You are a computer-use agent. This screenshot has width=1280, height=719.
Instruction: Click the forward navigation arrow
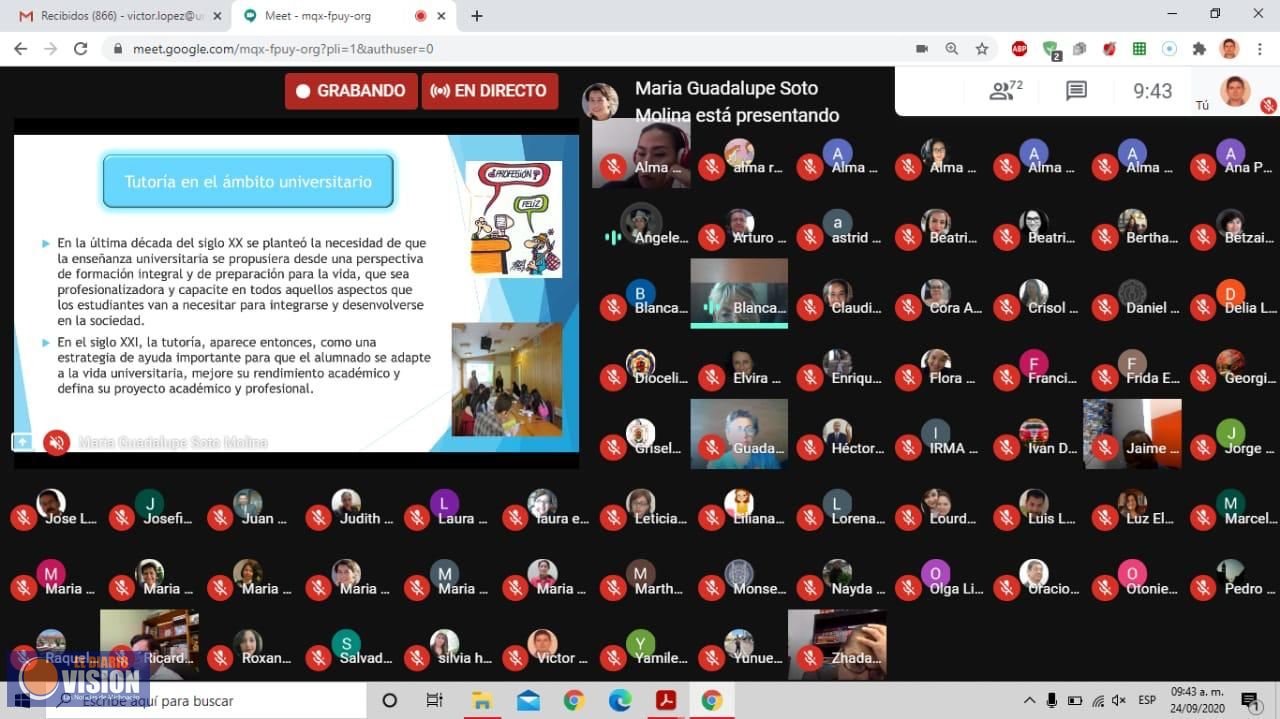pos(50,48)
